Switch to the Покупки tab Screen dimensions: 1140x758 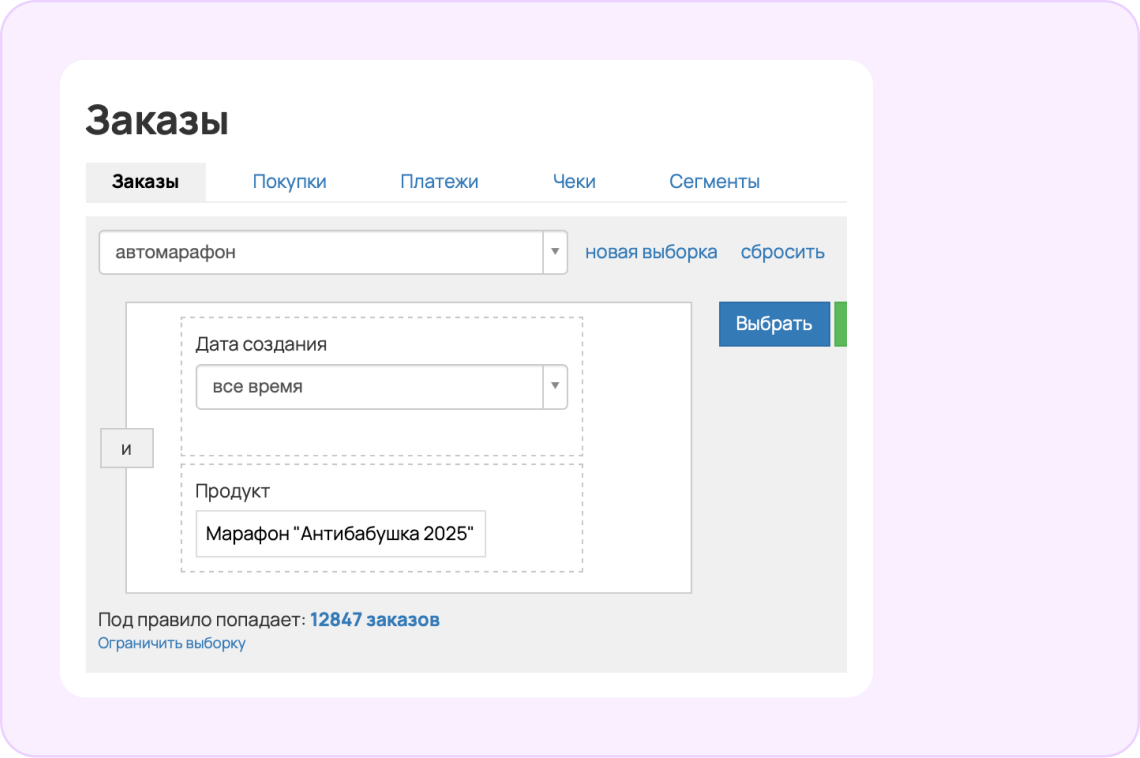[x=290, y=181]
